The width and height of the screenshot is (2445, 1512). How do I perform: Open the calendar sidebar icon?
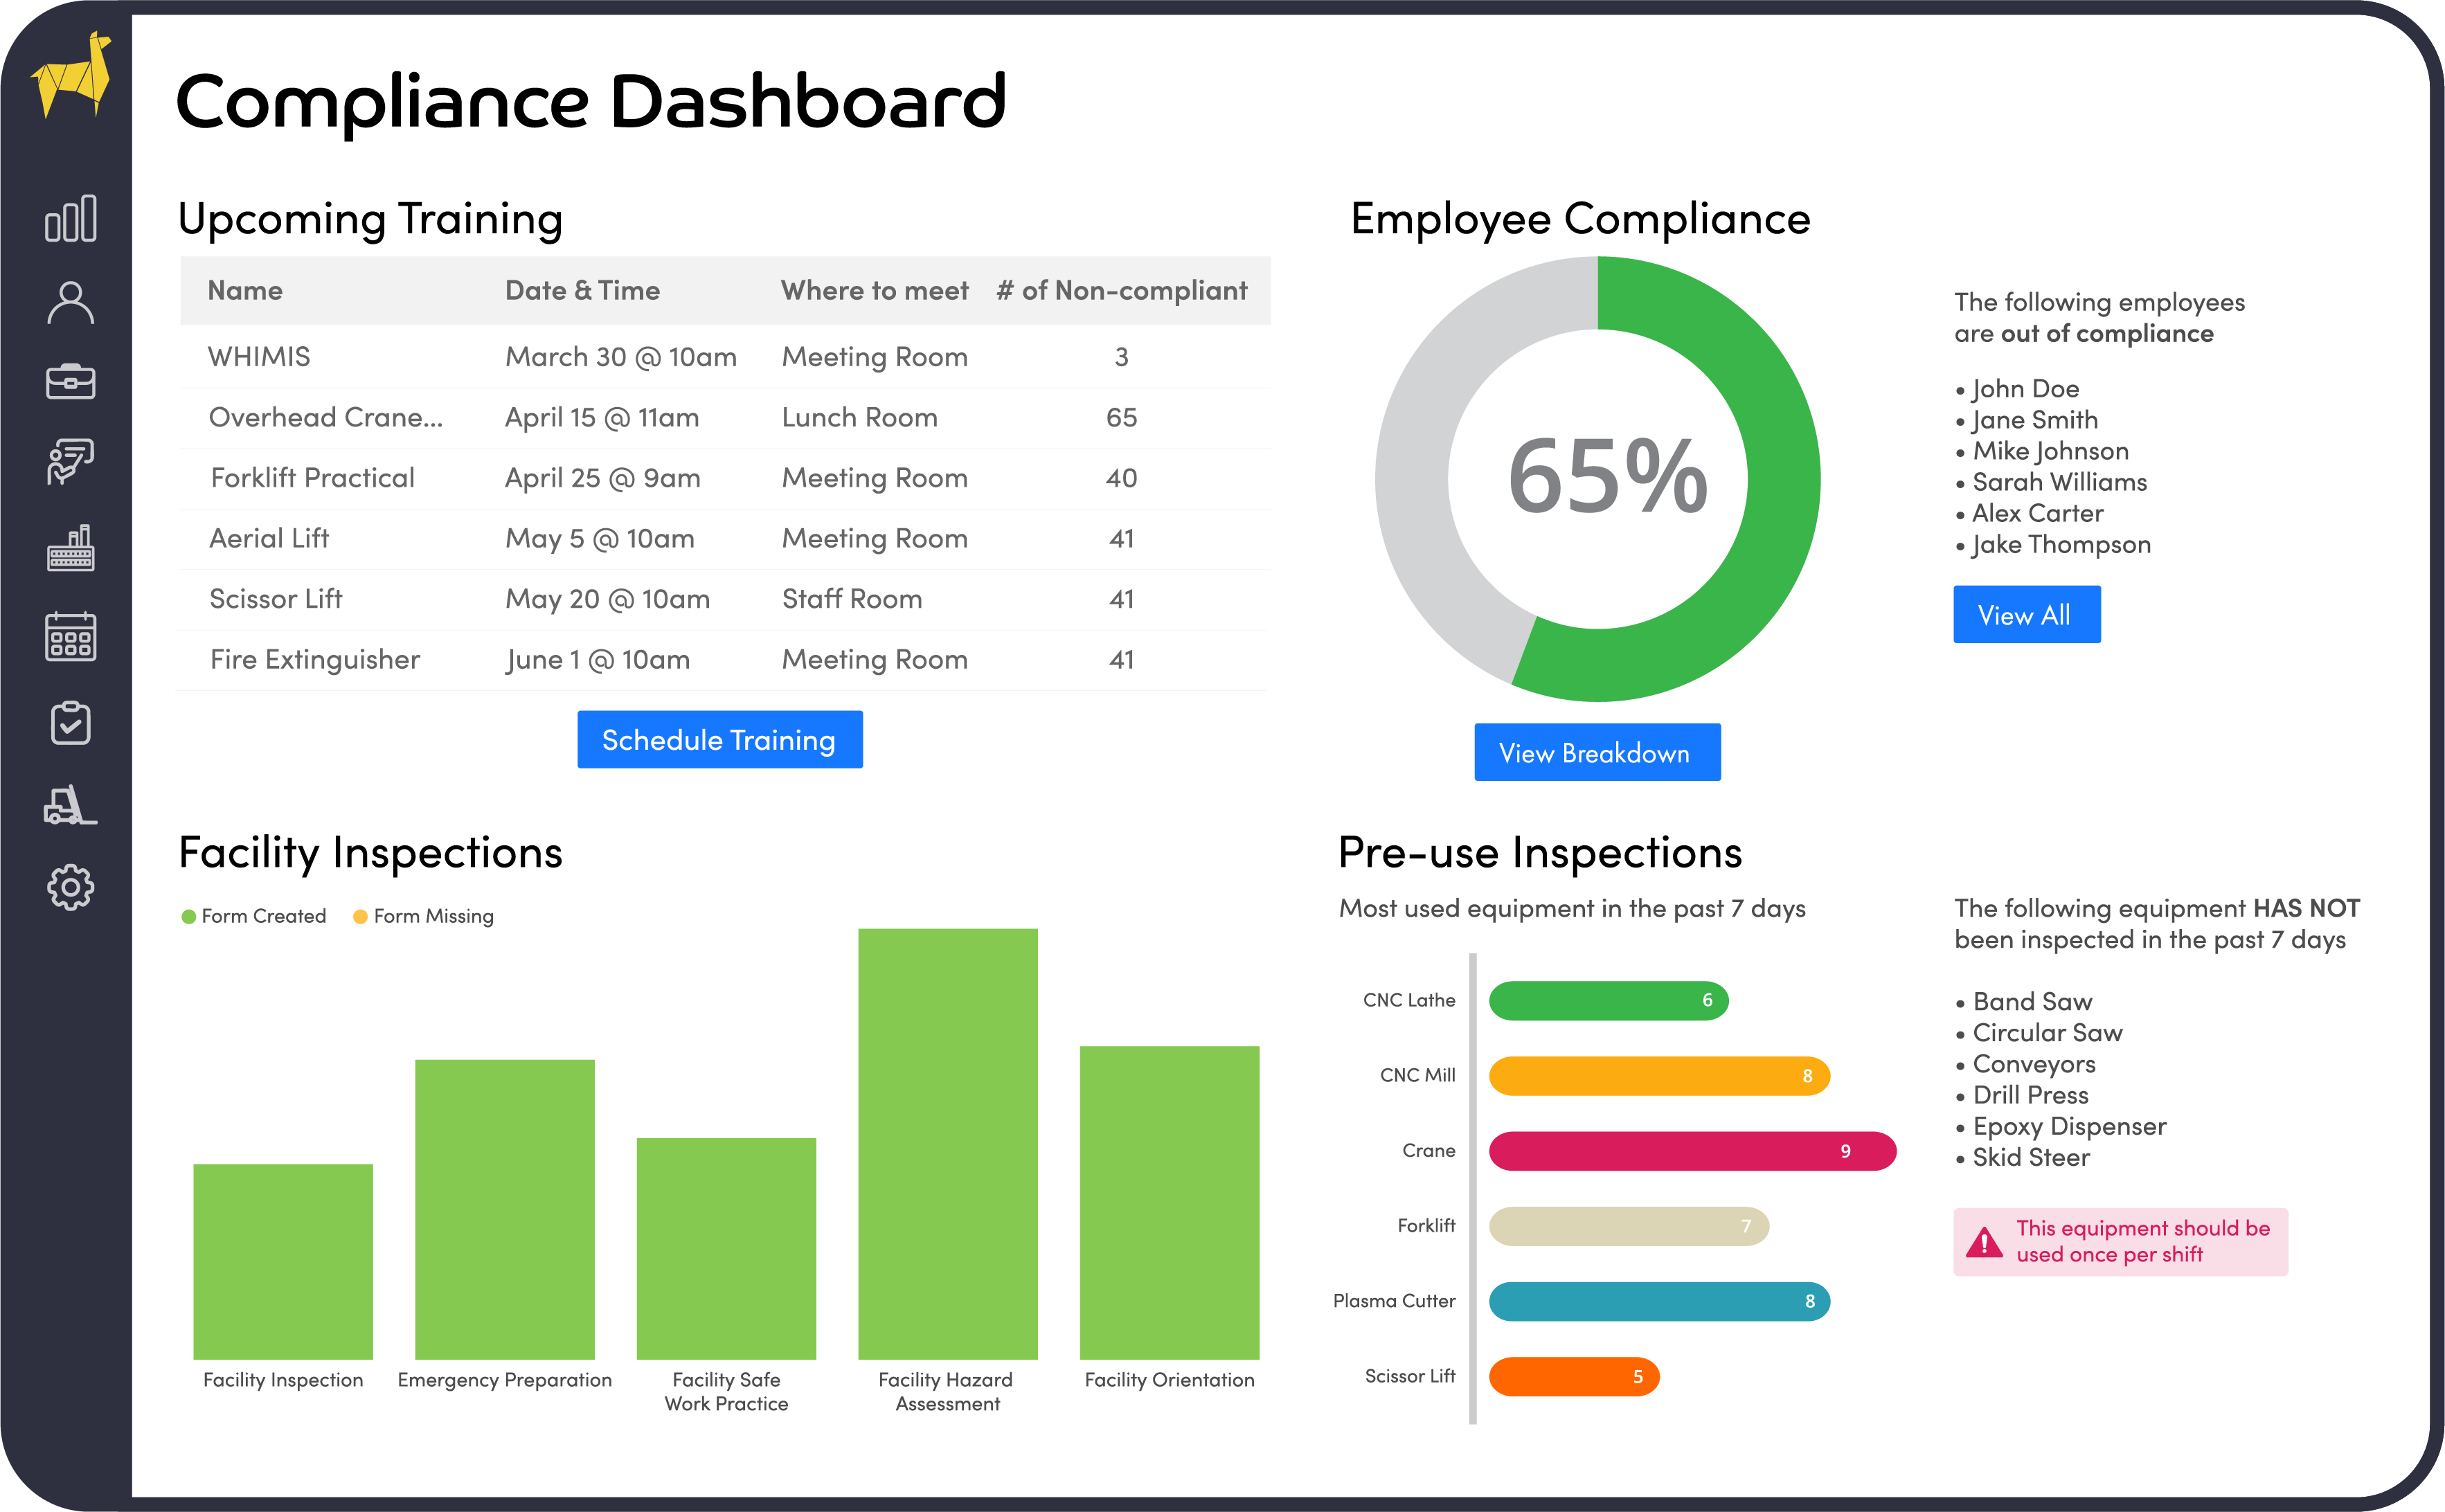pos(70,636)
